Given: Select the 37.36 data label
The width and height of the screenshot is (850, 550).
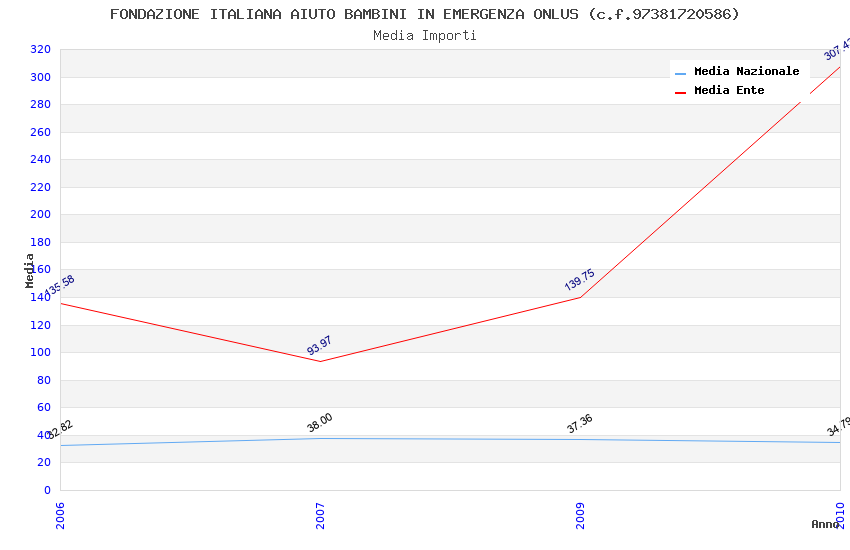Looking at the screenshot, I should [579, 424].
